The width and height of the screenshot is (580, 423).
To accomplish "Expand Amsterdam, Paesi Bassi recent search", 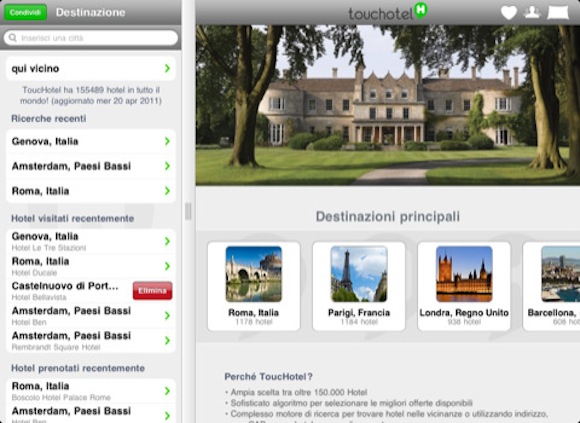I will point(91,166).
